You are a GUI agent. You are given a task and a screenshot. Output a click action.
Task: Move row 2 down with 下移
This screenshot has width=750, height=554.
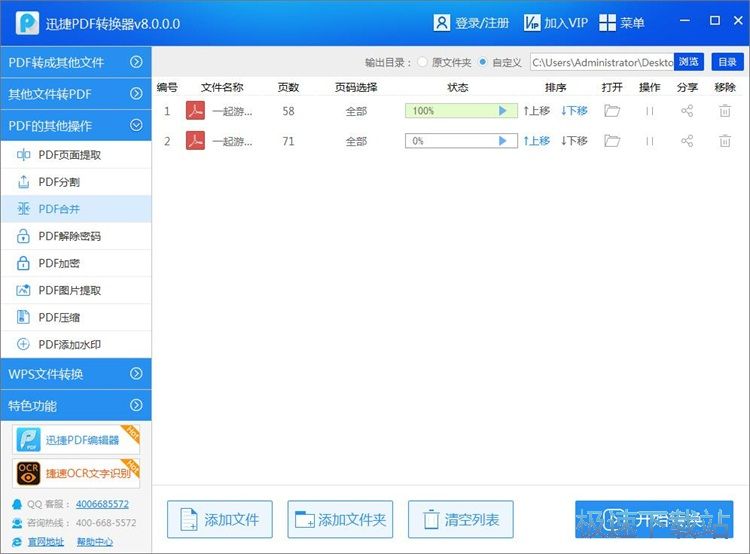(x=574, y=141)
